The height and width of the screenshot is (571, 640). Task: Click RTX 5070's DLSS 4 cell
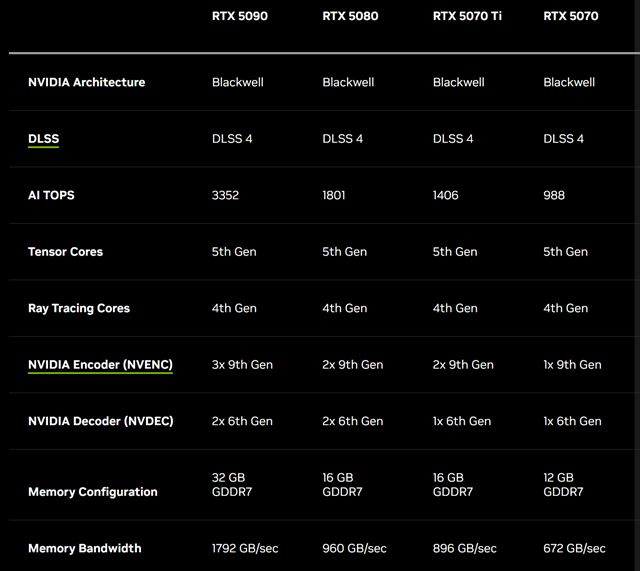(563, 139)
